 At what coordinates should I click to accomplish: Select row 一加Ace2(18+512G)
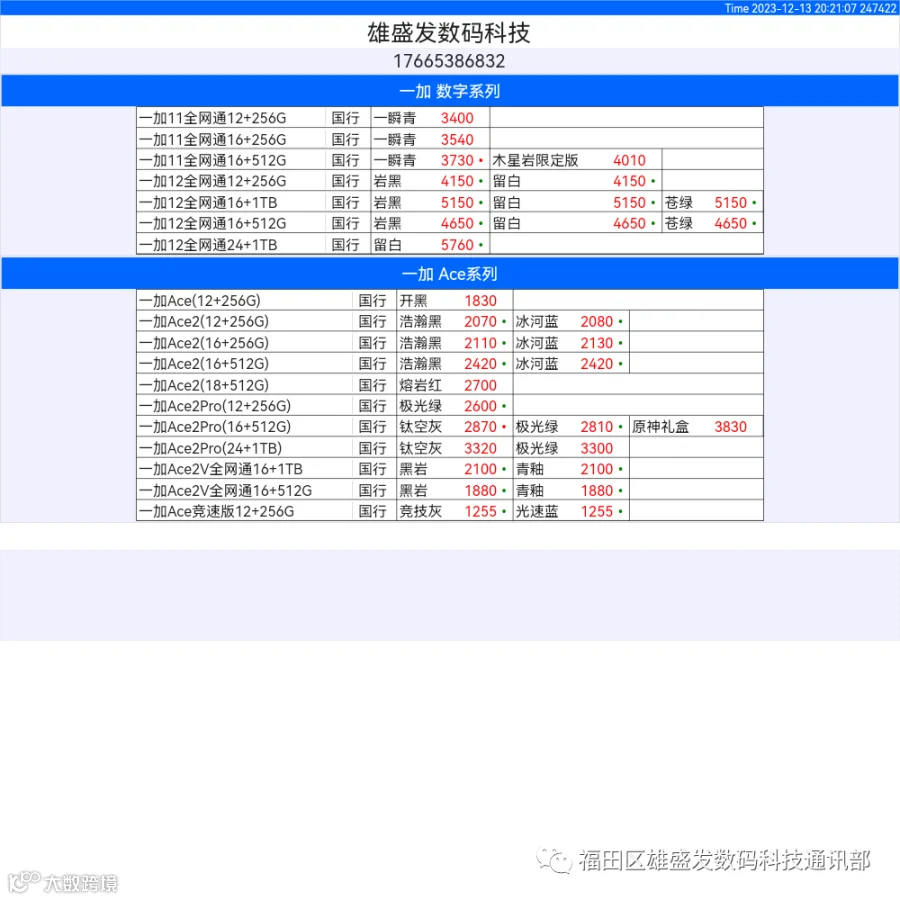[449, 385]
